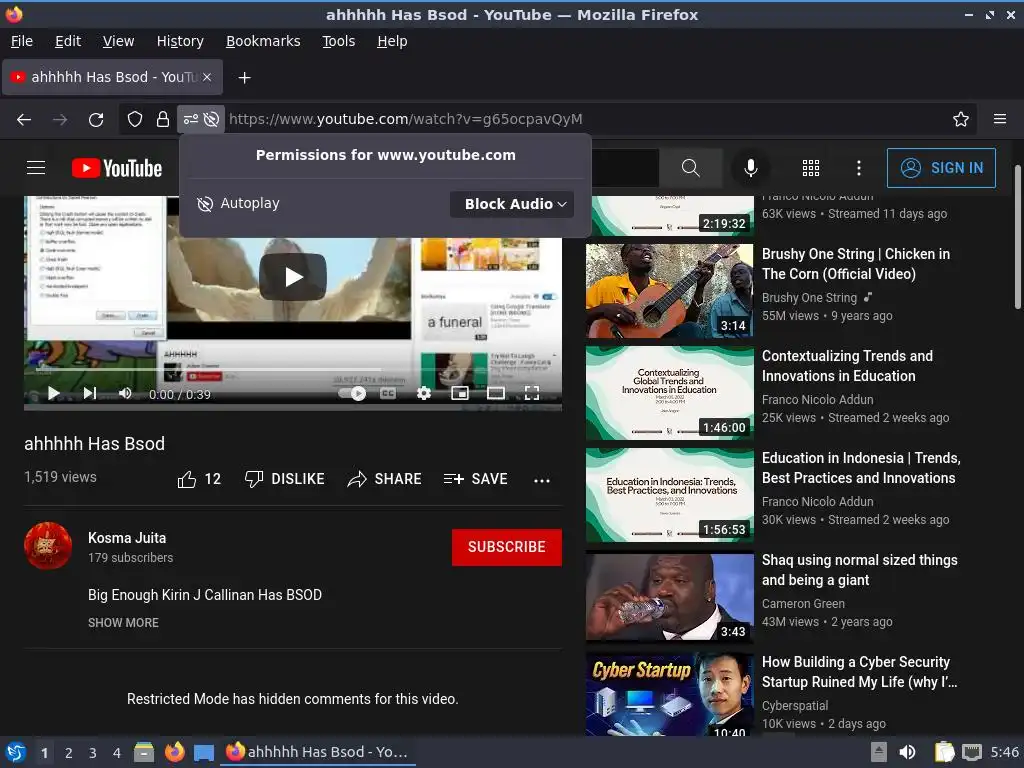Skip to the next video in player
1024x768 pixels.
(x=90, y=393)
